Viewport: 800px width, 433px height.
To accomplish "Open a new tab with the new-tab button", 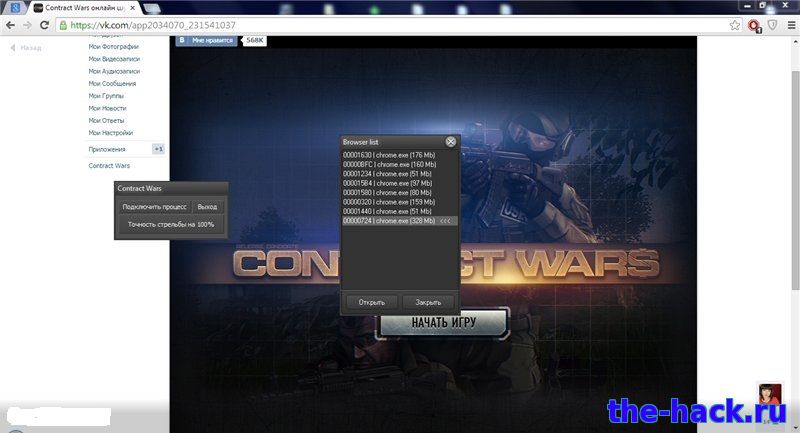I will click(152, 8).
